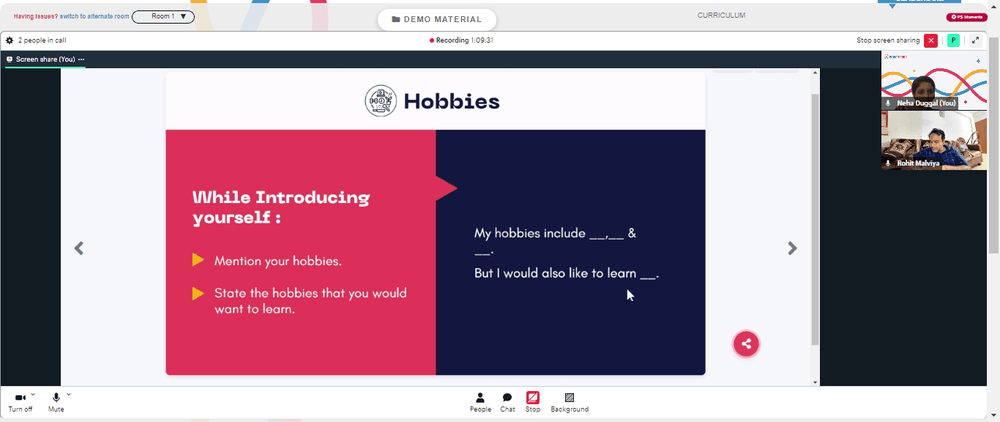
Task: Open Background settings
Action: (570, 402)
